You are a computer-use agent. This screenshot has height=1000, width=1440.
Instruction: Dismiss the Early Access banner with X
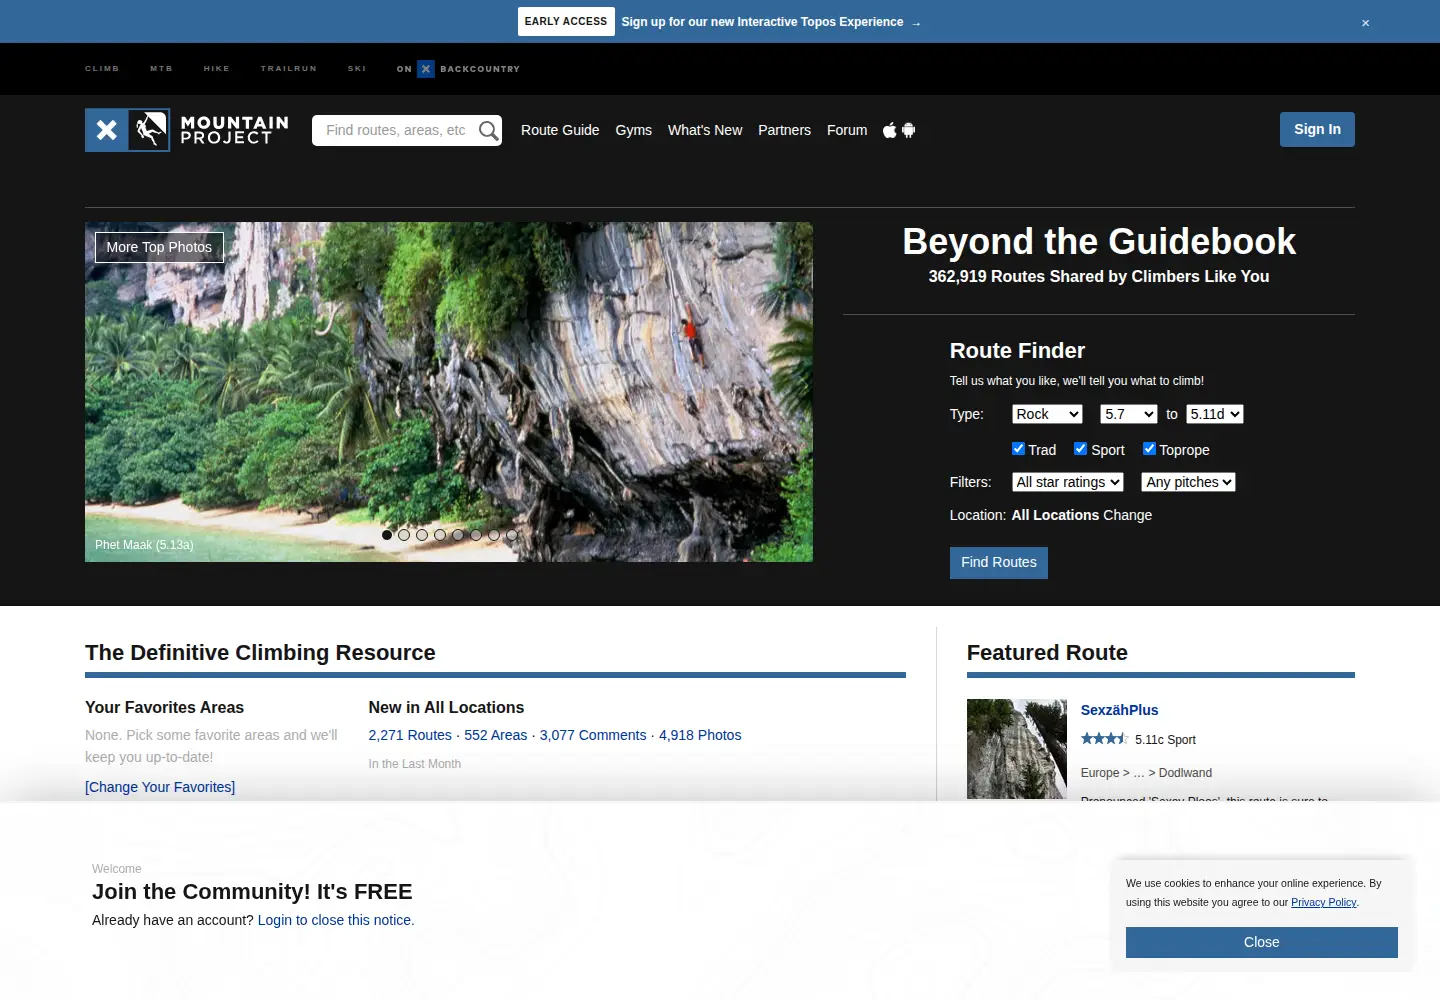(x=1365, y=23)
